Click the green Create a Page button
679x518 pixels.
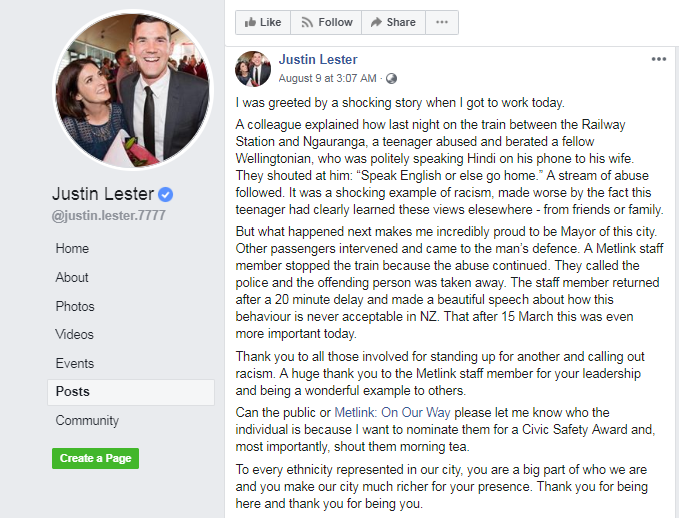click(95, 458)
